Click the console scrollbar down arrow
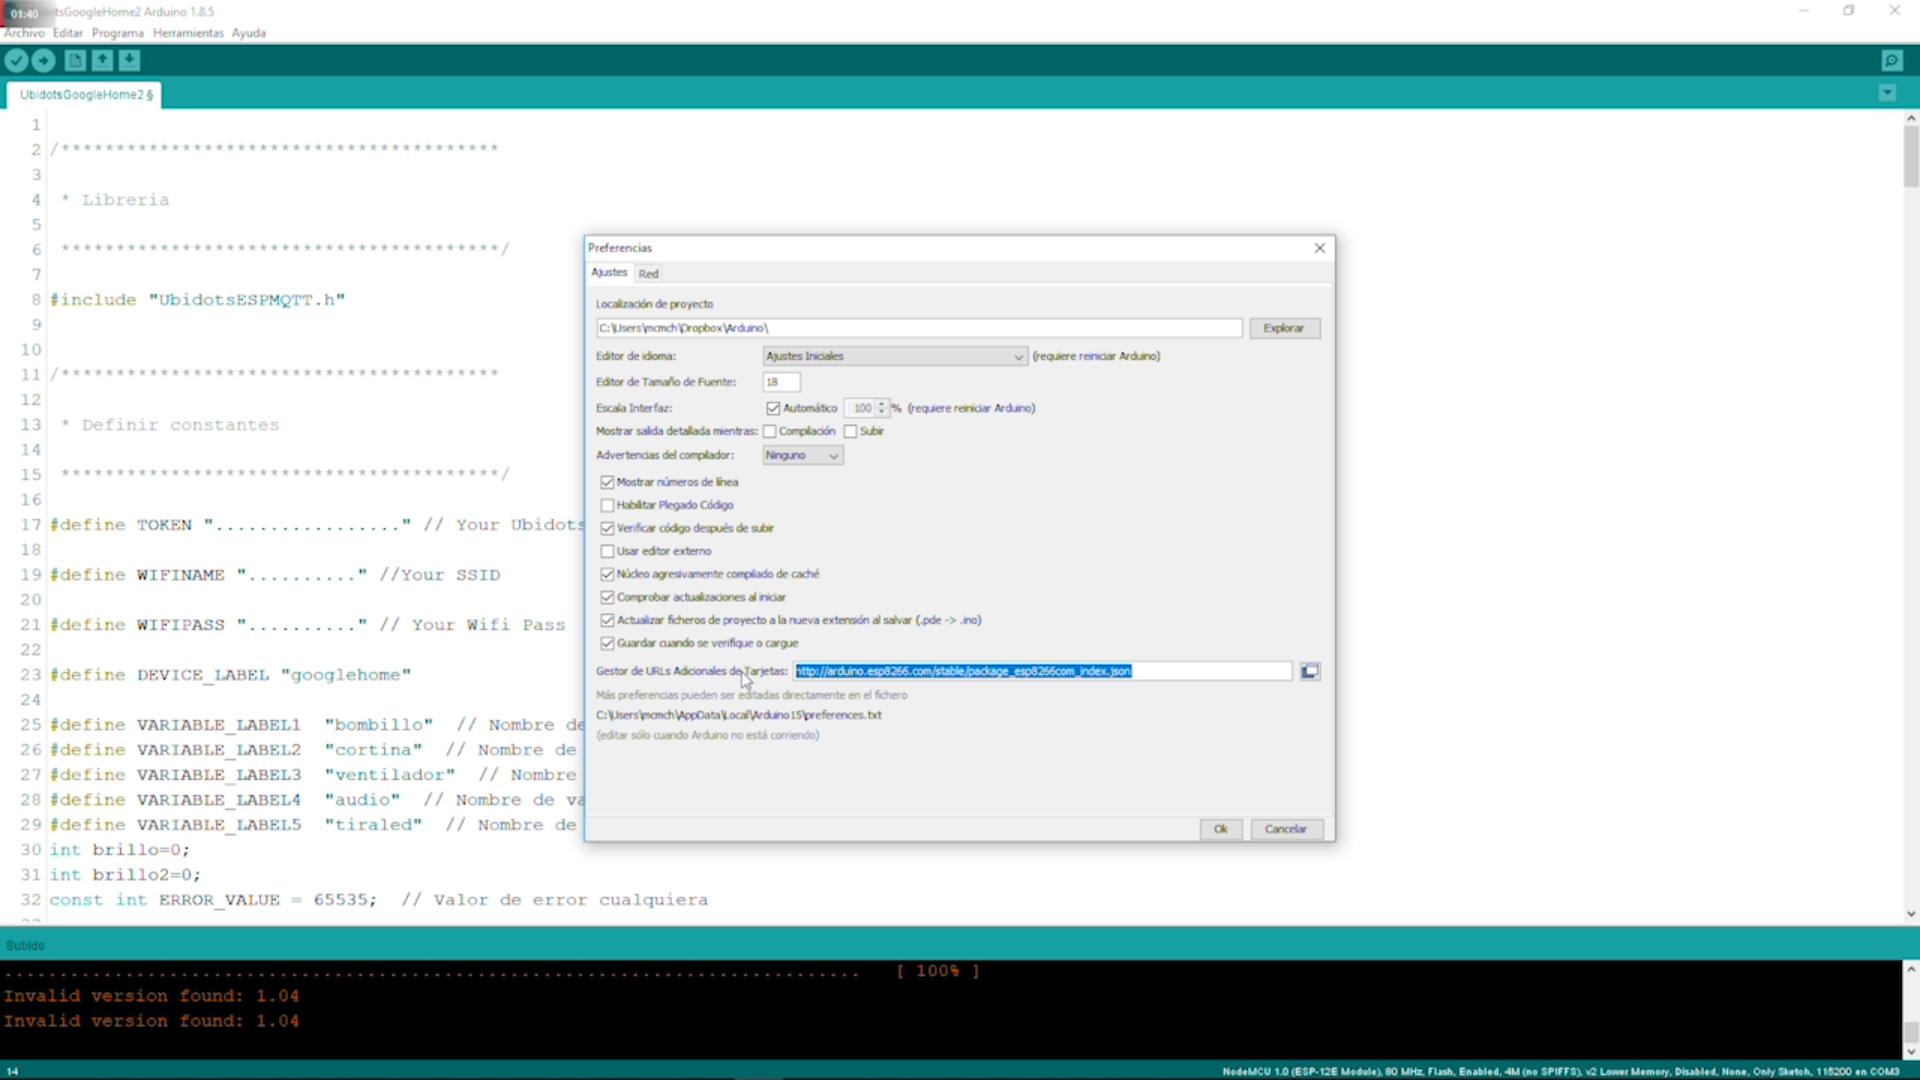The image size is (1920, 1080). (1911, 1052)
